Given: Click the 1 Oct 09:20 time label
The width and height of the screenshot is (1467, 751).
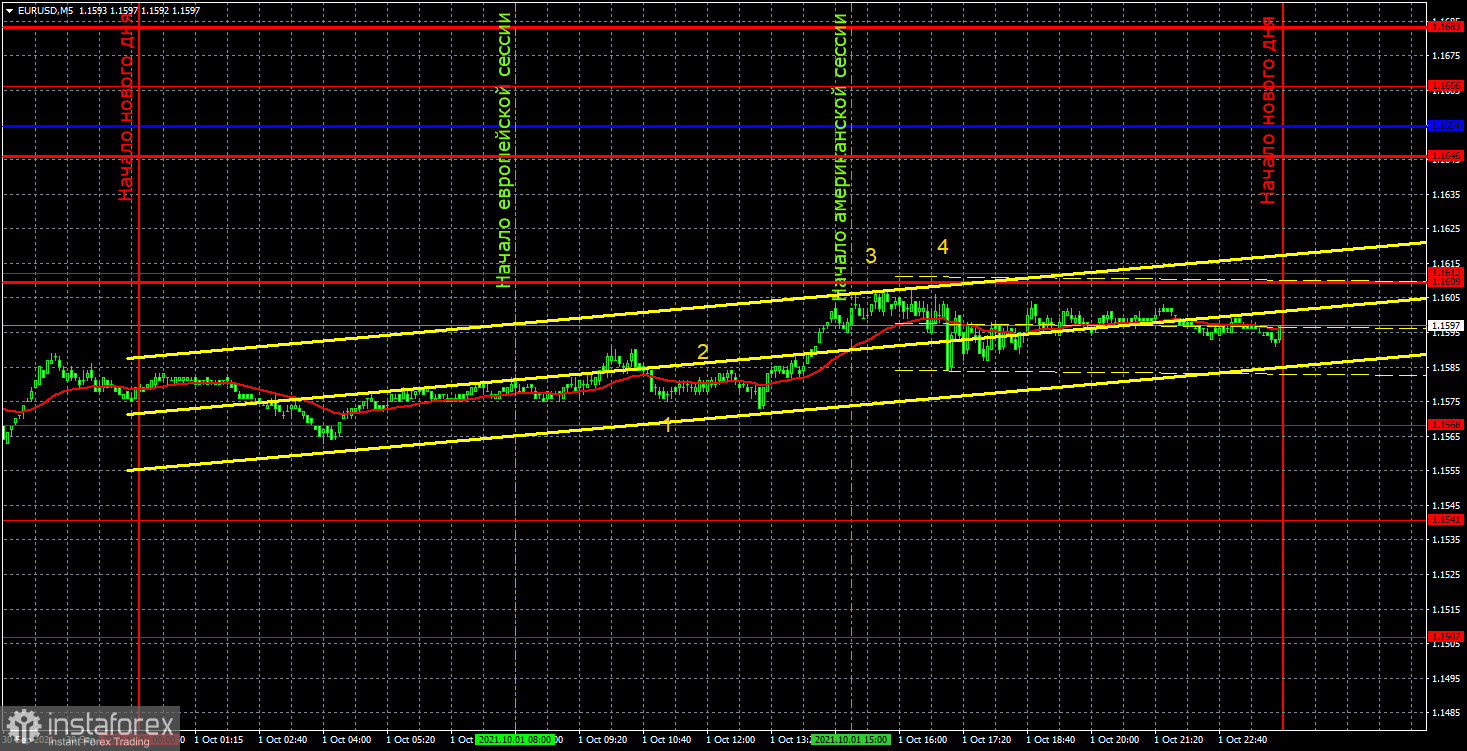Looking at the screenshot, I should pos(604,740).
